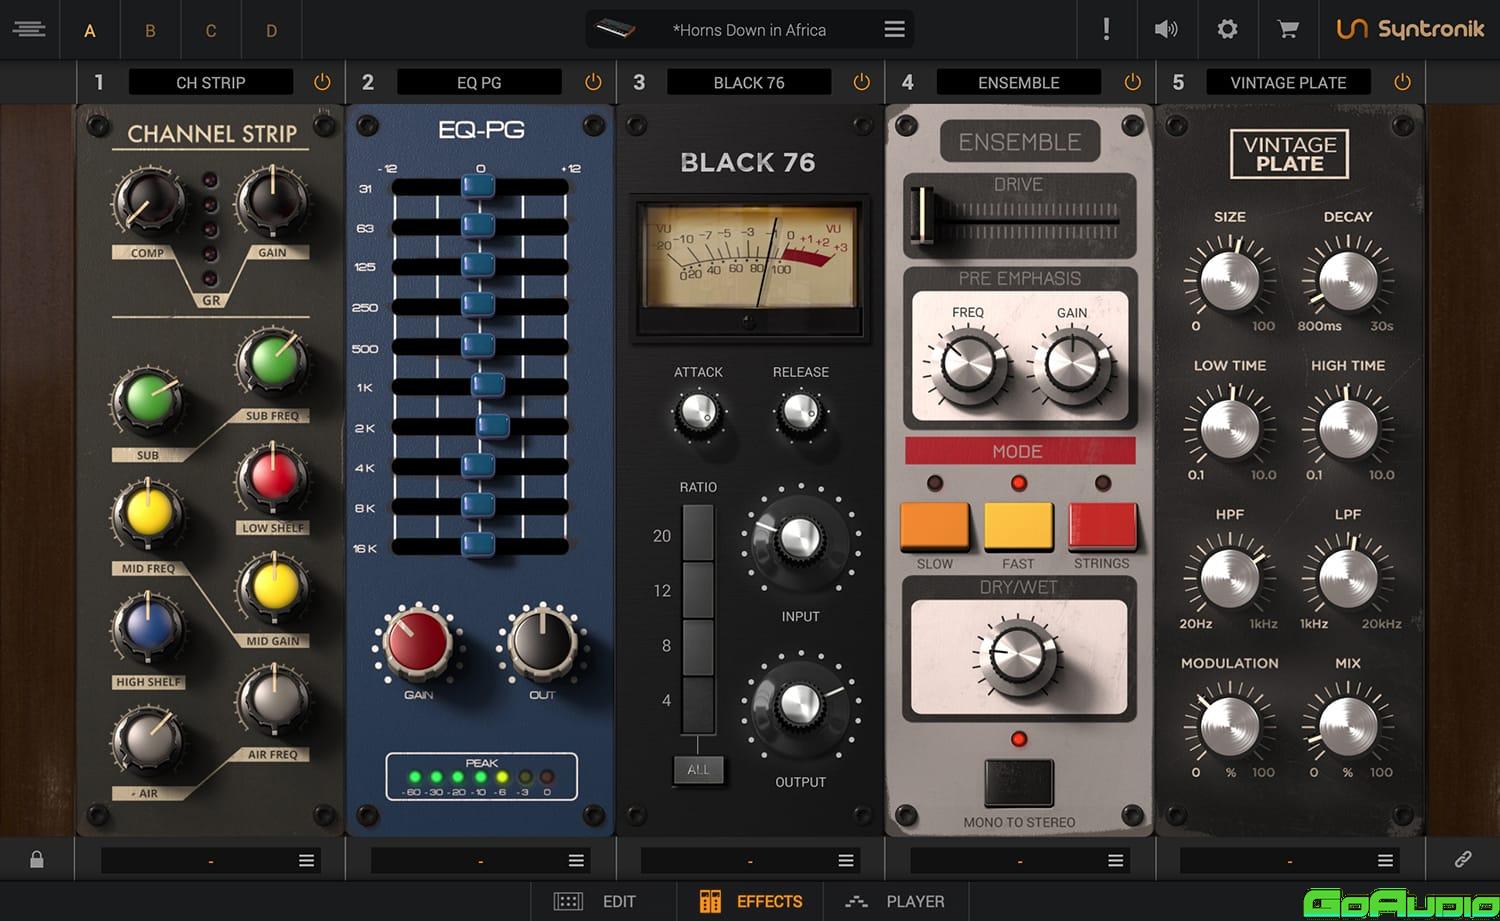Click the EQ-PG 31 Hz band slider
Viewport: 1500px width, 921px height.
[480, 187]
